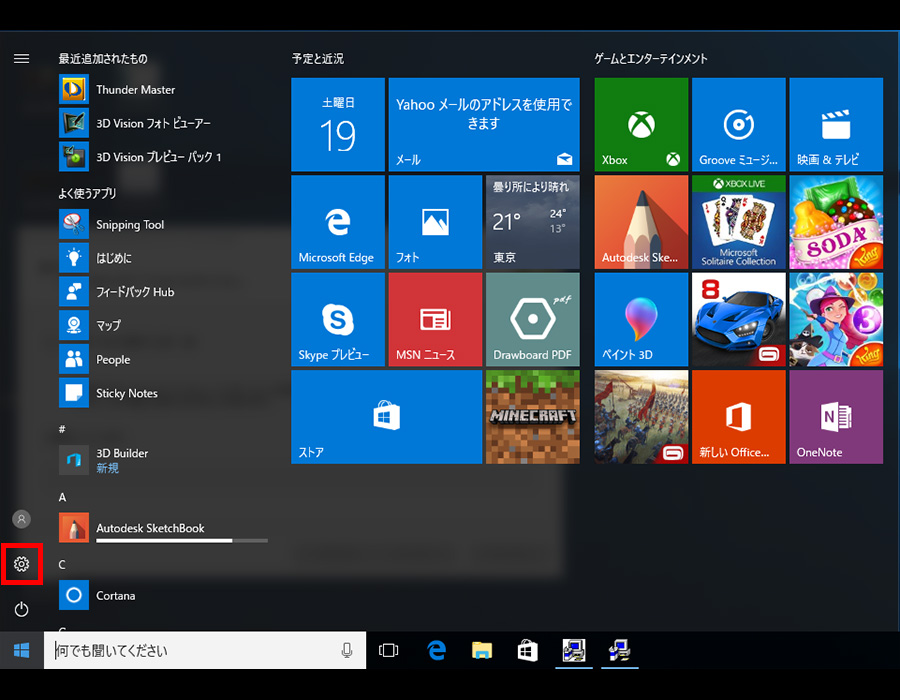Viewport: 900px width, 700px height.
Task: Open 3D Builder app
Action: tap(164, 460)
